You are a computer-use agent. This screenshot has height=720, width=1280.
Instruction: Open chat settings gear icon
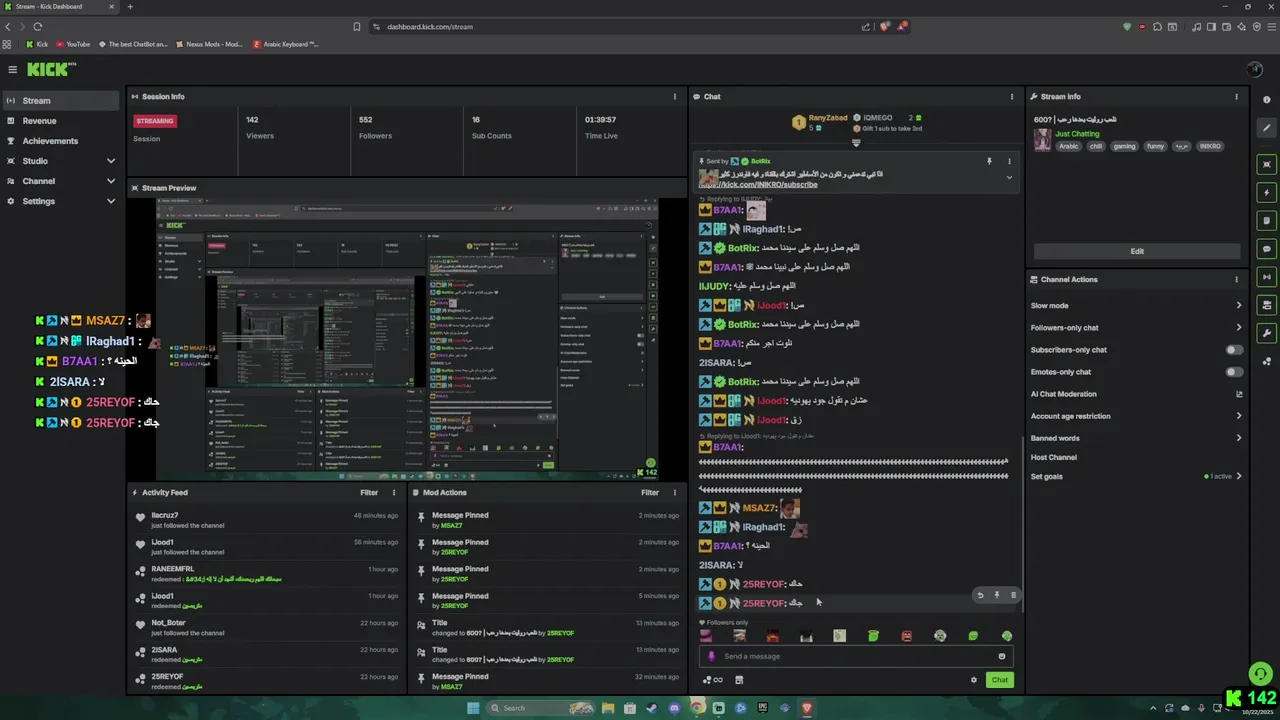[974, 680]
